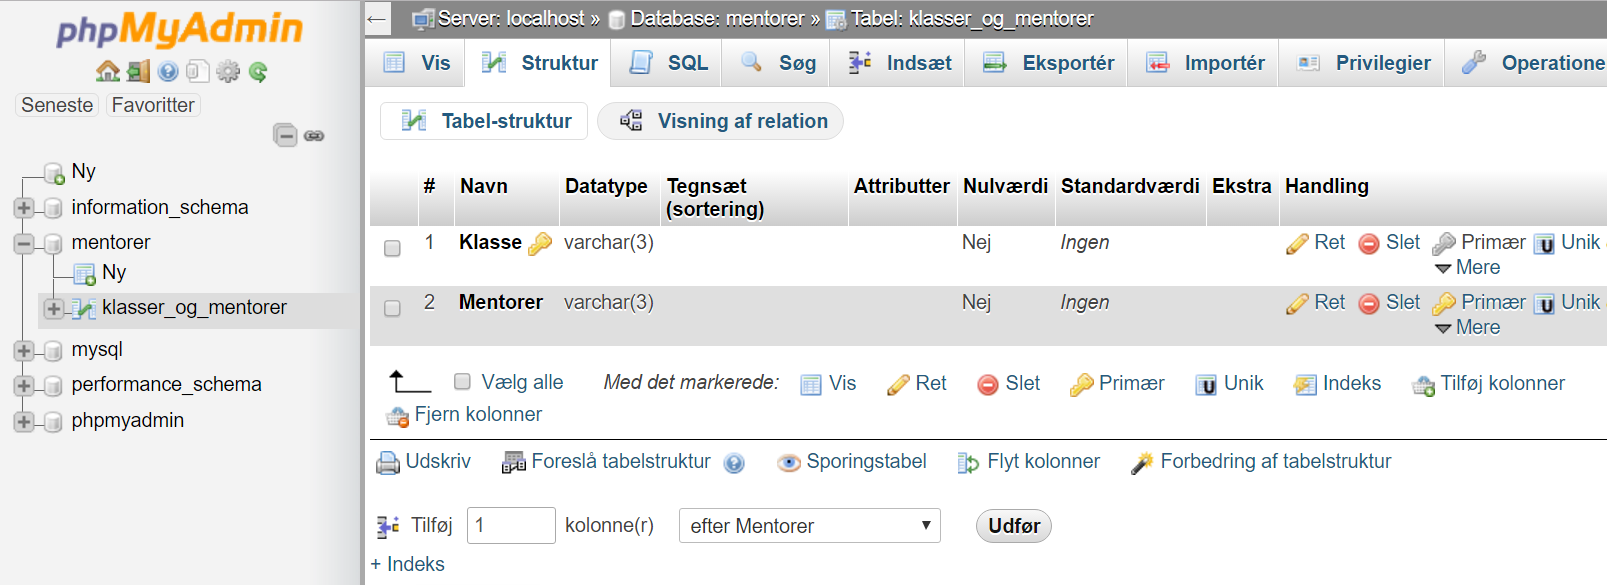Click the green reload navigation icon
The height and width of the screenshot is (585, 1607).
[258, 71]
